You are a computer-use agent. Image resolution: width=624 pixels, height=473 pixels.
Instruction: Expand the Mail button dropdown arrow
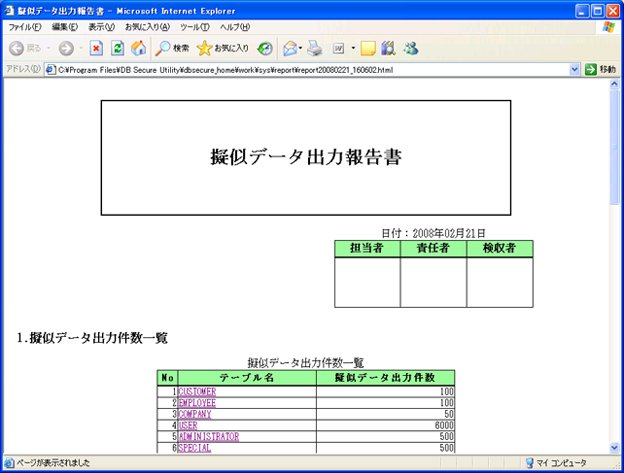coord(300,49)
